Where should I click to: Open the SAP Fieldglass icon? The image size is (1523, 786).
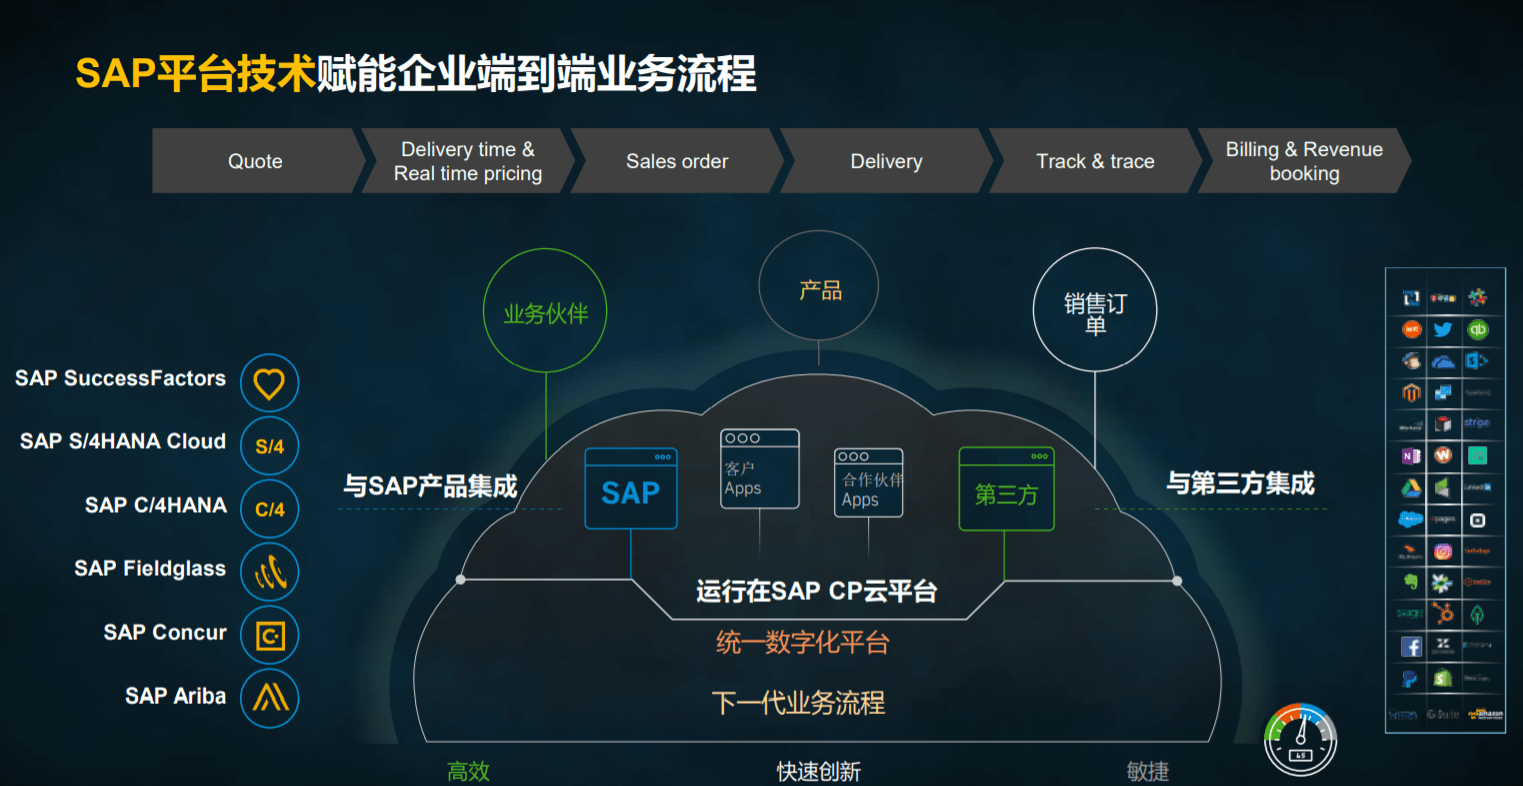269,572
